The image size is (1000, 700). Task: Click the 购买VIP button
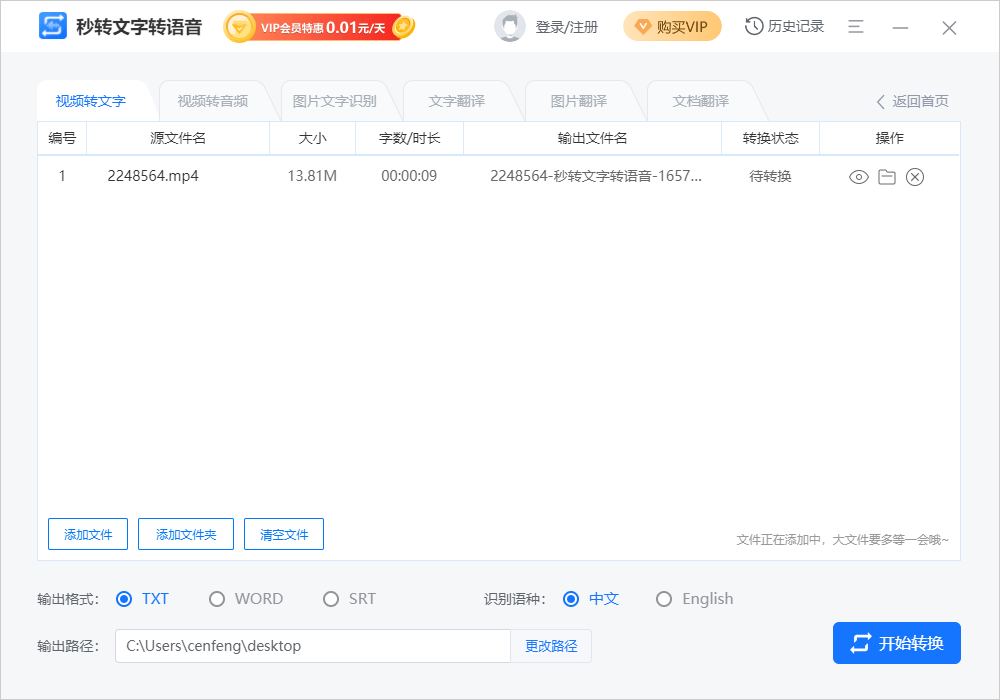(x=672, y=27)
